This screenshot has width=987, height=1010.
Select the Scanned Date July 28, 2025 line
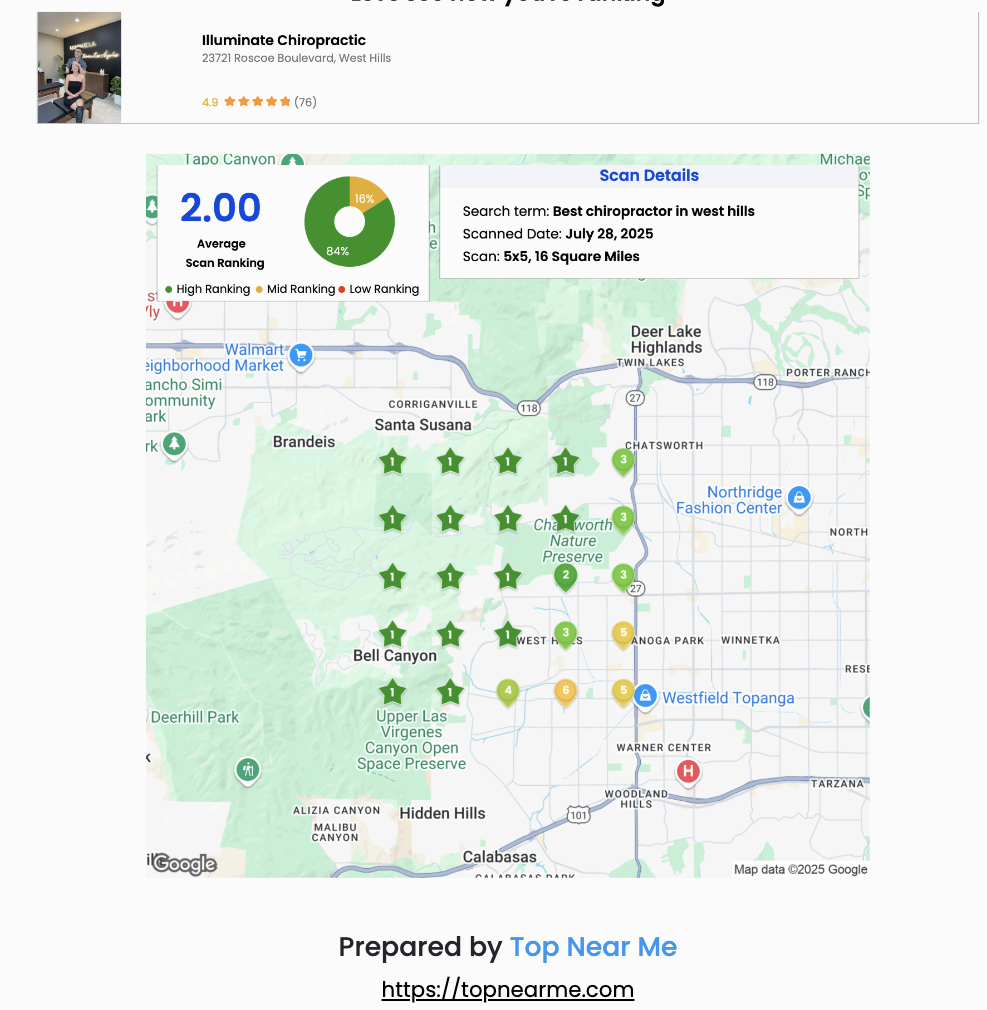(x=558, y=234)
